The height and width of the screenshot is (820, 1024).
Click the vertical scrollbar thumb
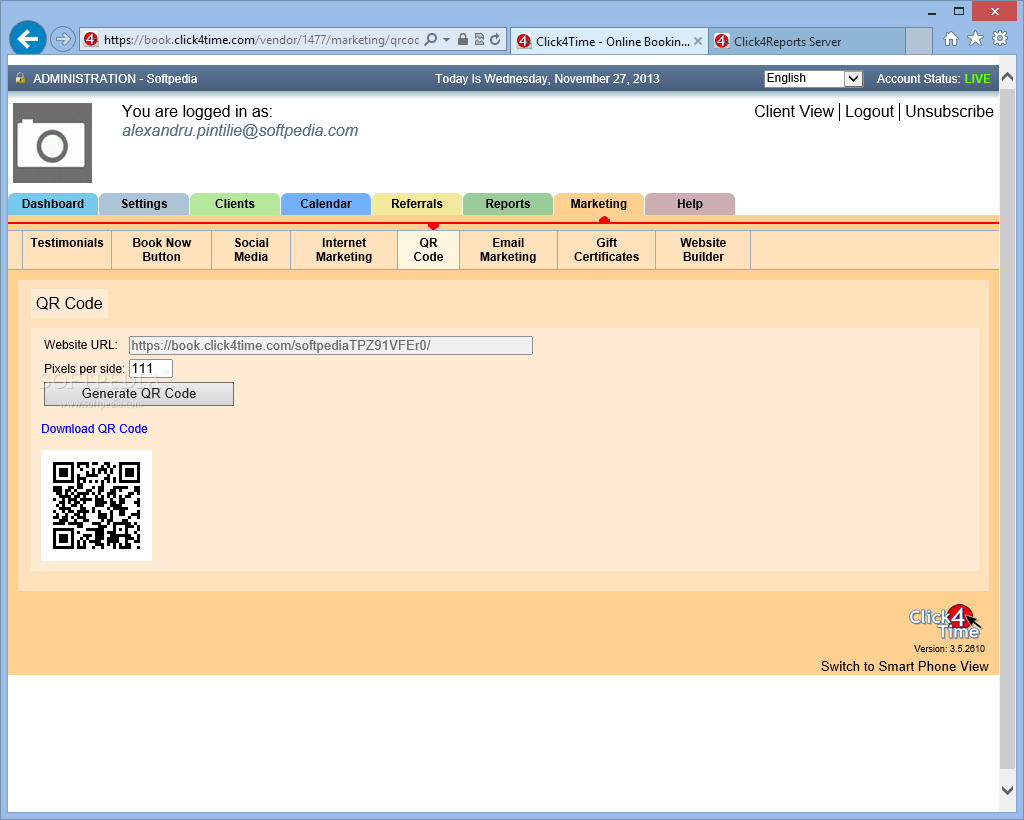pyautogui.click(x=1008, y=428)
